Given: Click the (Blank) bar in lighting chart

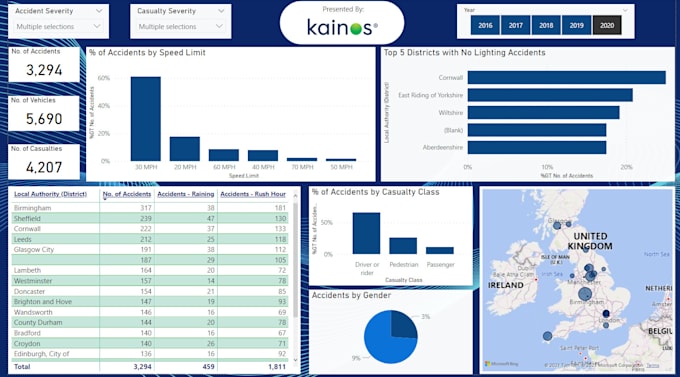Looking at the screenshot, I should pyautogui.click(x=537, y=130).
